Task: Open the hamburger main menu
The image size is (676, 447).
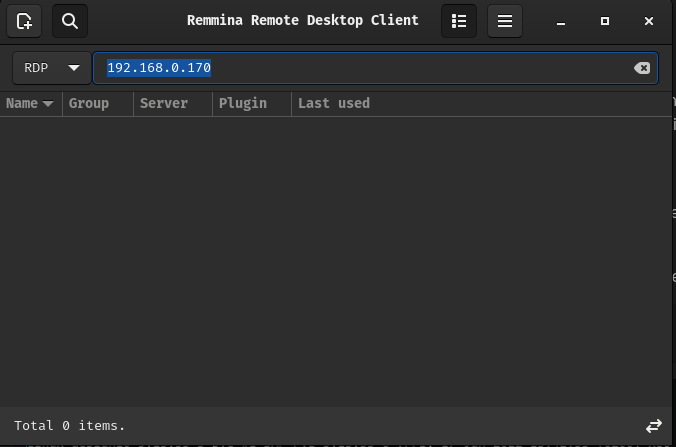Action: click(x=505, y=21)
